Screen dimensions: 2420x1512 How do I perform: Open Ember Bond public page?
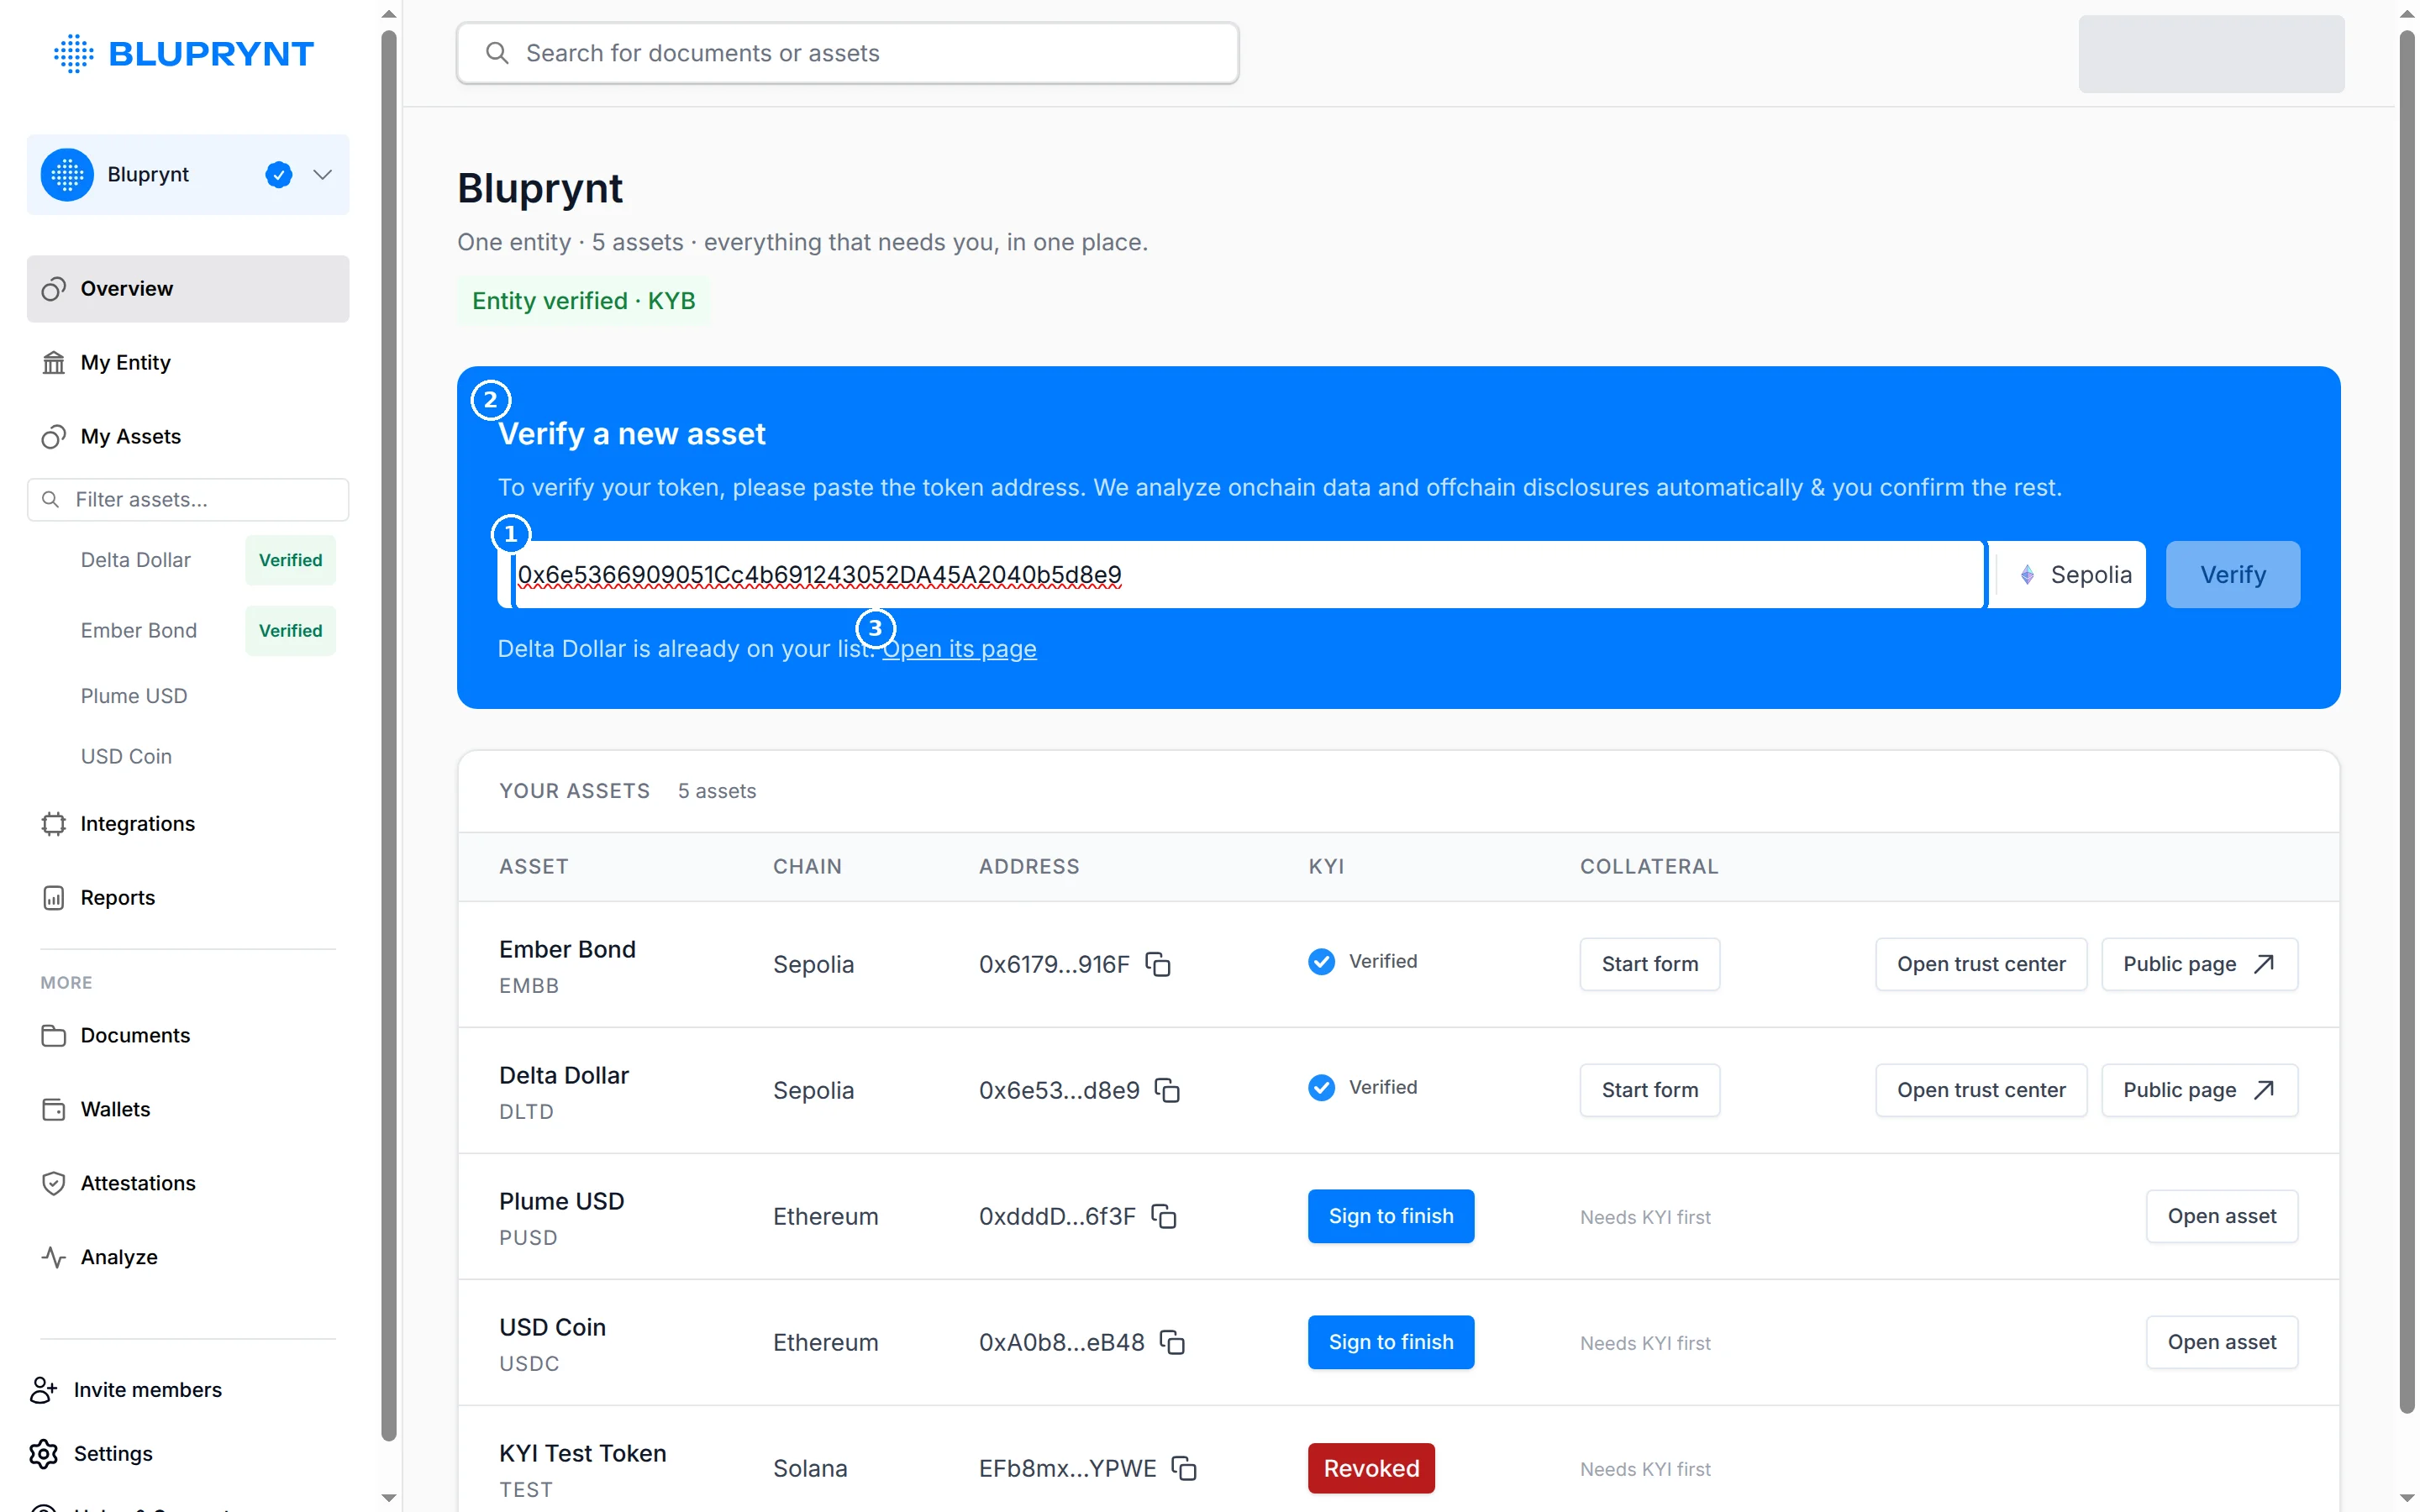click(2199, 964)
